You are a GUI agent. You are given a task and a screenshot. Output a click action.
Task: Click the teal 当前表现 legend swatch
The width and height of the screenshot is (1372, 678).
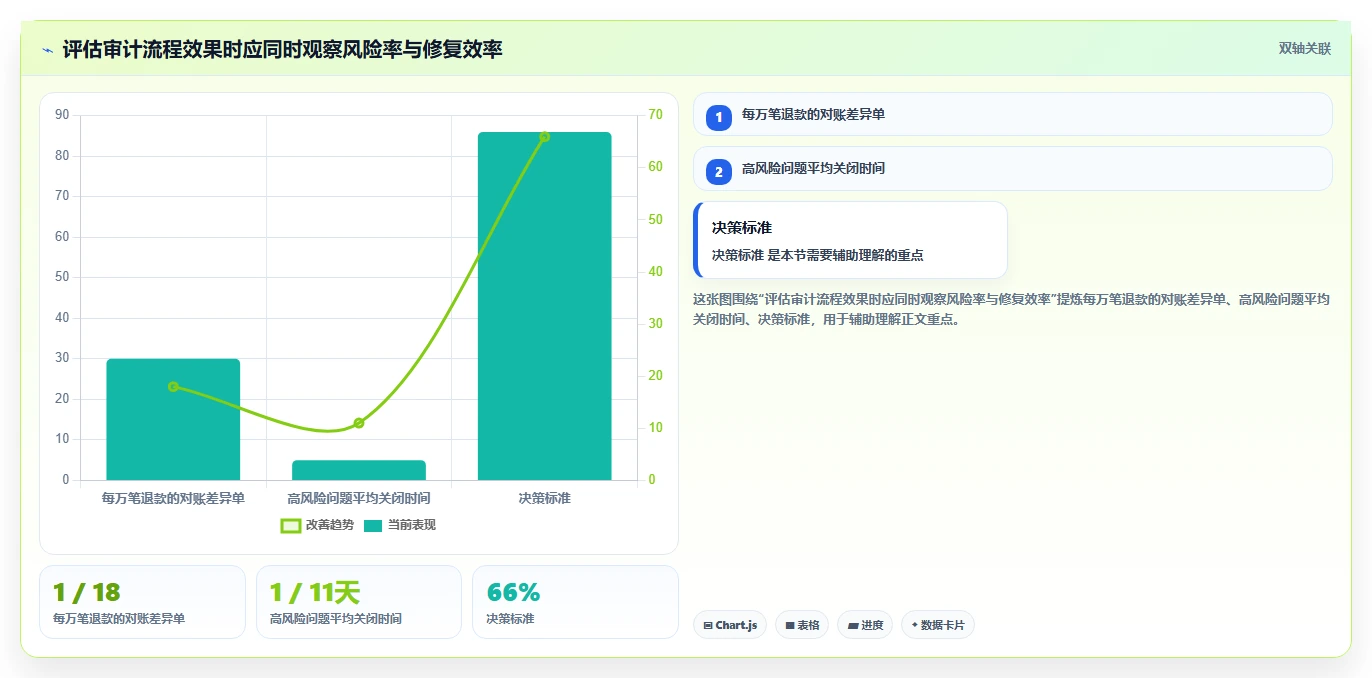373,525
